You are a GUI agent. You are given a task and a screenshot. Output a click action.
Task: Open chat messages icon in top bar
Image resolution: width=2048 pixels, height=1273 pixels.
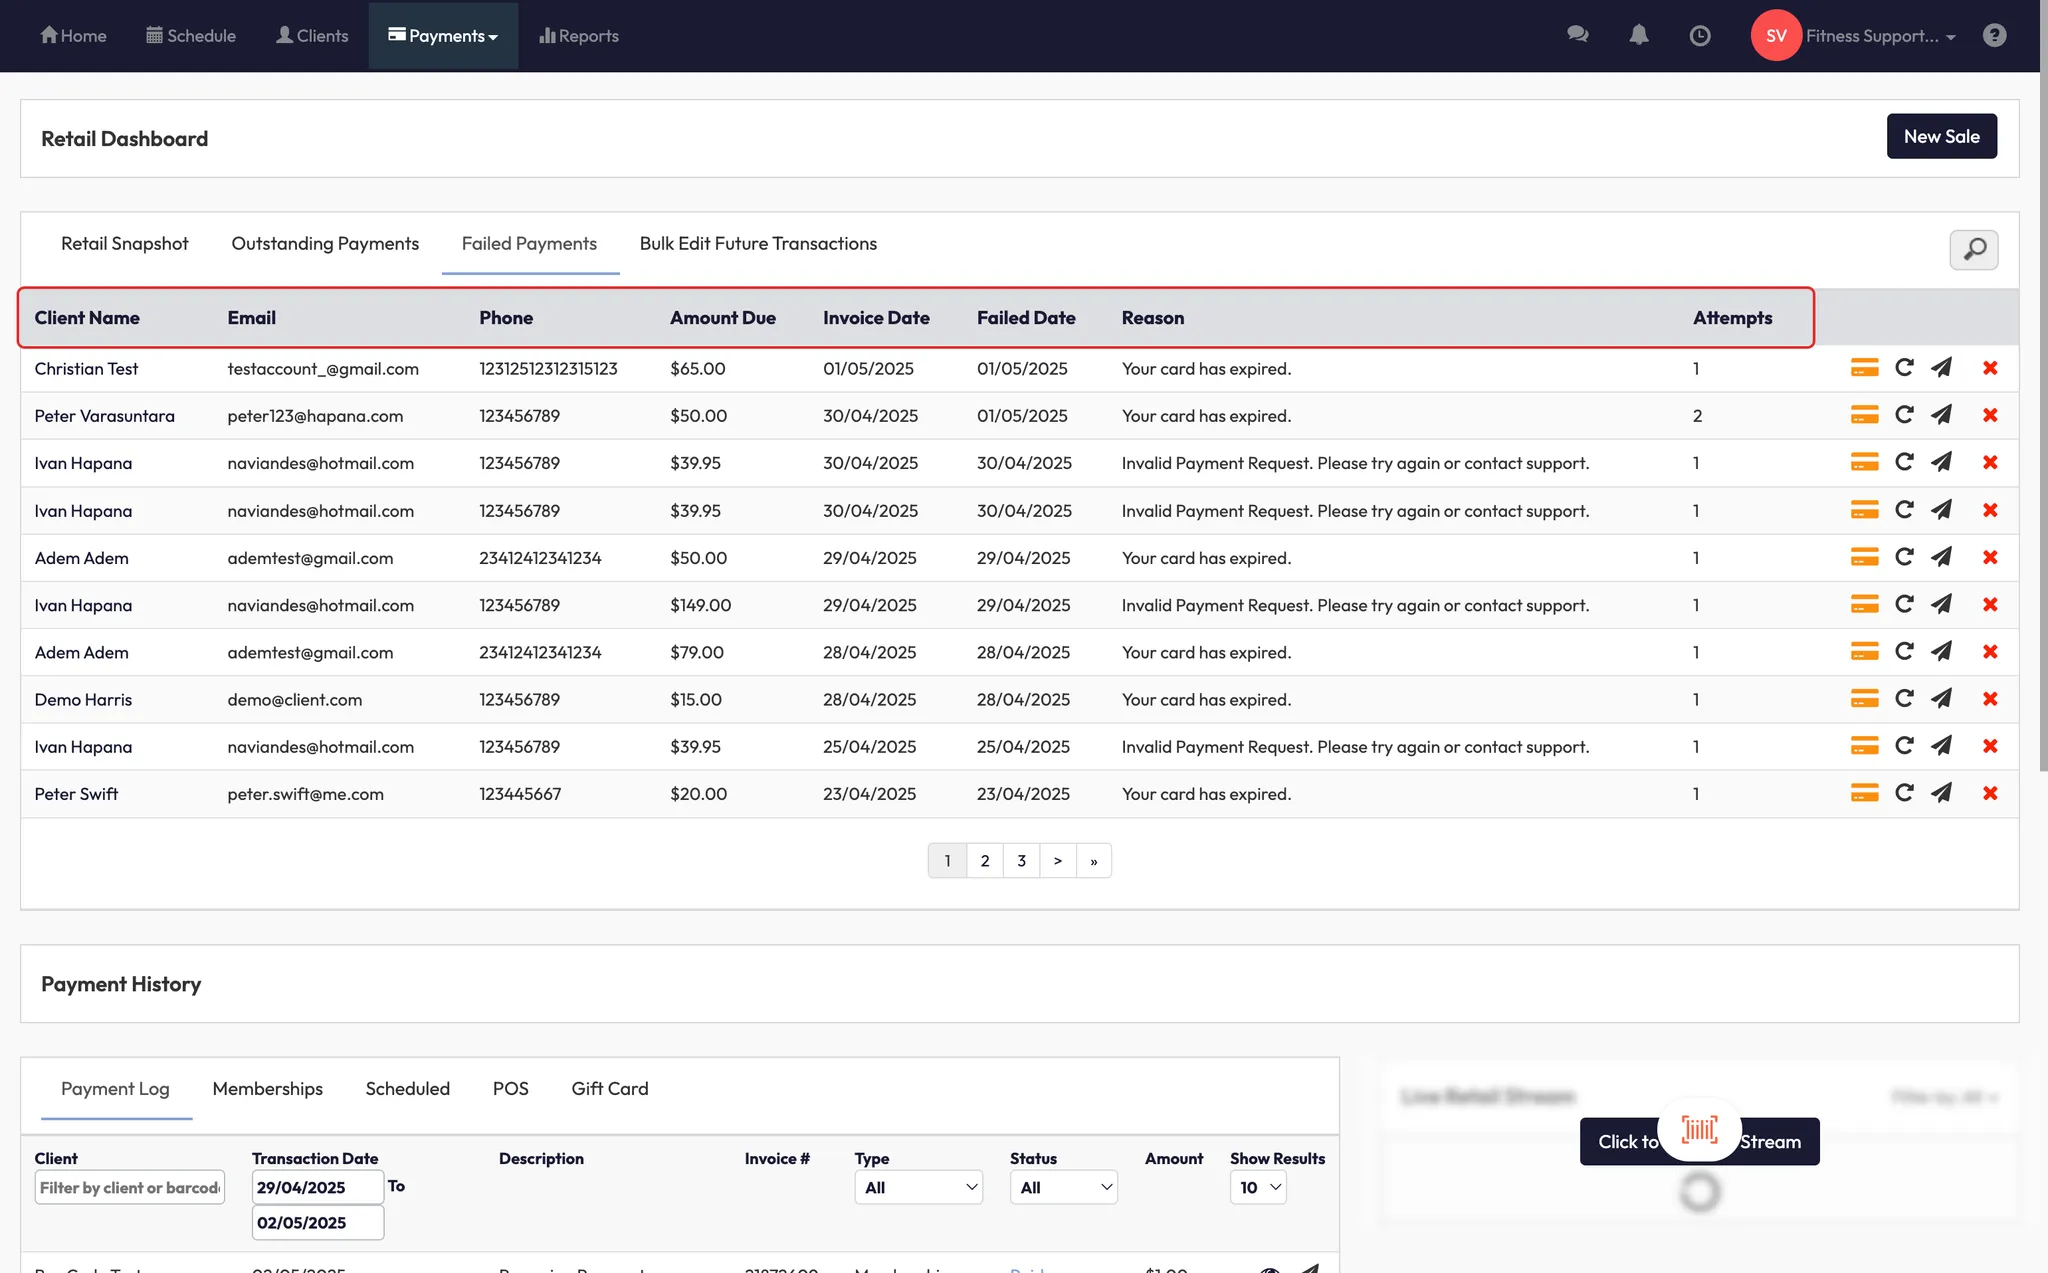click(1578, 35)
